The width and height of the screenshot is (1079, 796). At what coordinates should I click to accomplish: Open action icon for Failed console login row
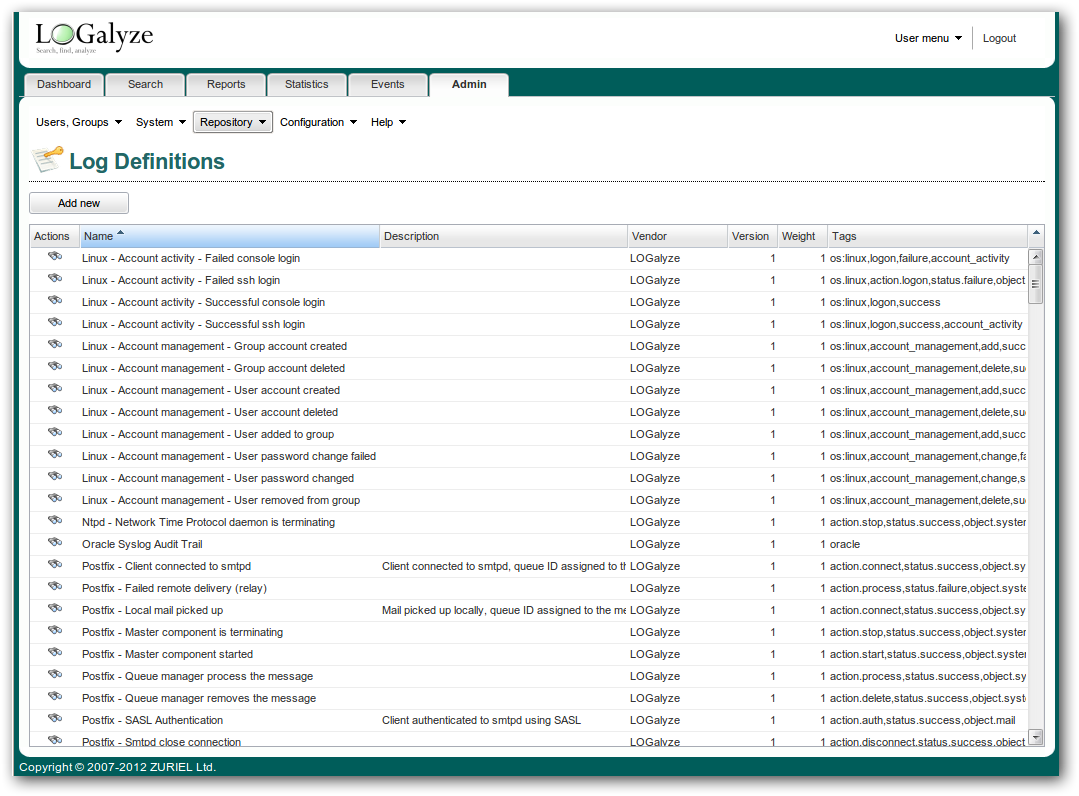pos(55,257)
